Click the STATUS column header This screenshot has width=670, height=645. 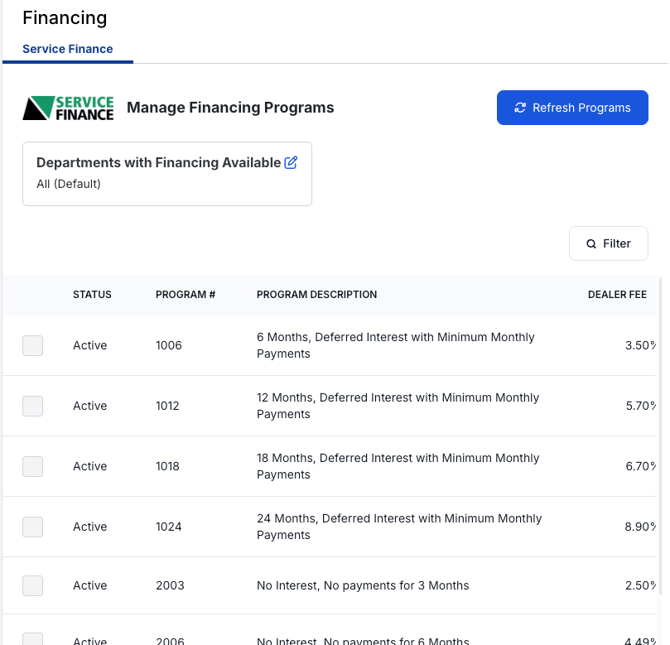92,295
